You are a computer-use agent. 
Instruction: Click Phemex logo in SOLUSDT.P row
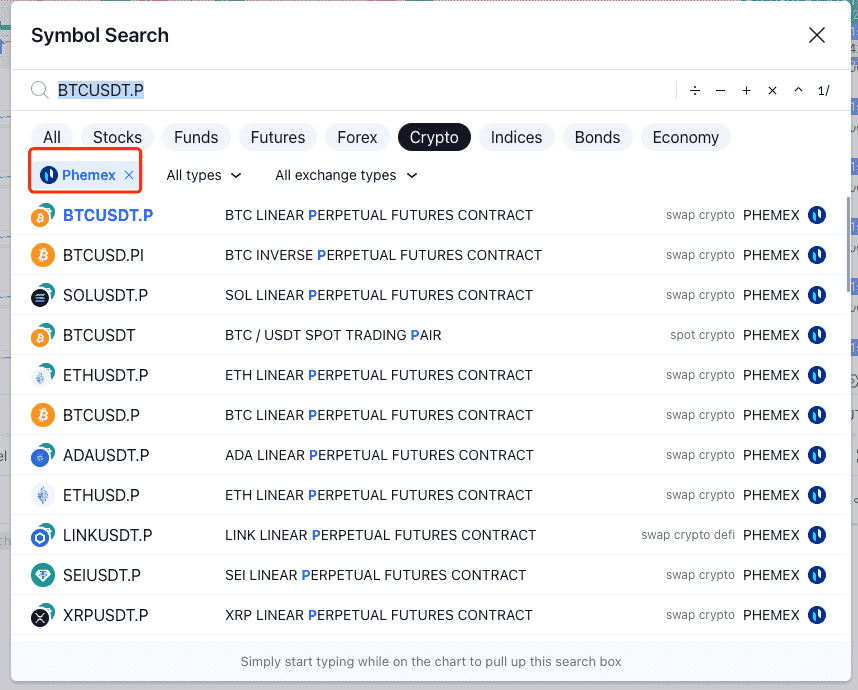pyautogui.click(x=817, y=295)
